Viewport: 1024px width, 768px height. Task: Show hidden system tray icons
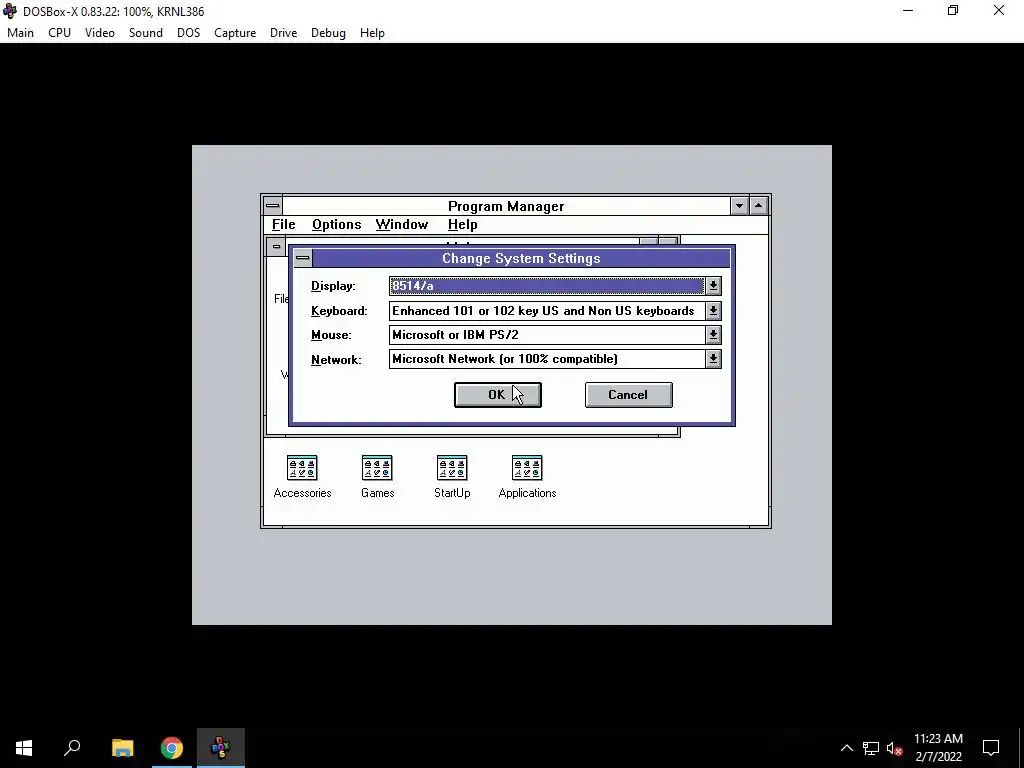(846, 748)
